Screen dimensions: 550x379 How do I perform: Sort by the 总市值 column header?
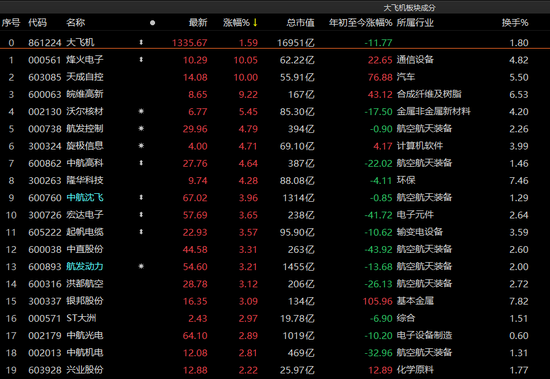pos(300,23)
